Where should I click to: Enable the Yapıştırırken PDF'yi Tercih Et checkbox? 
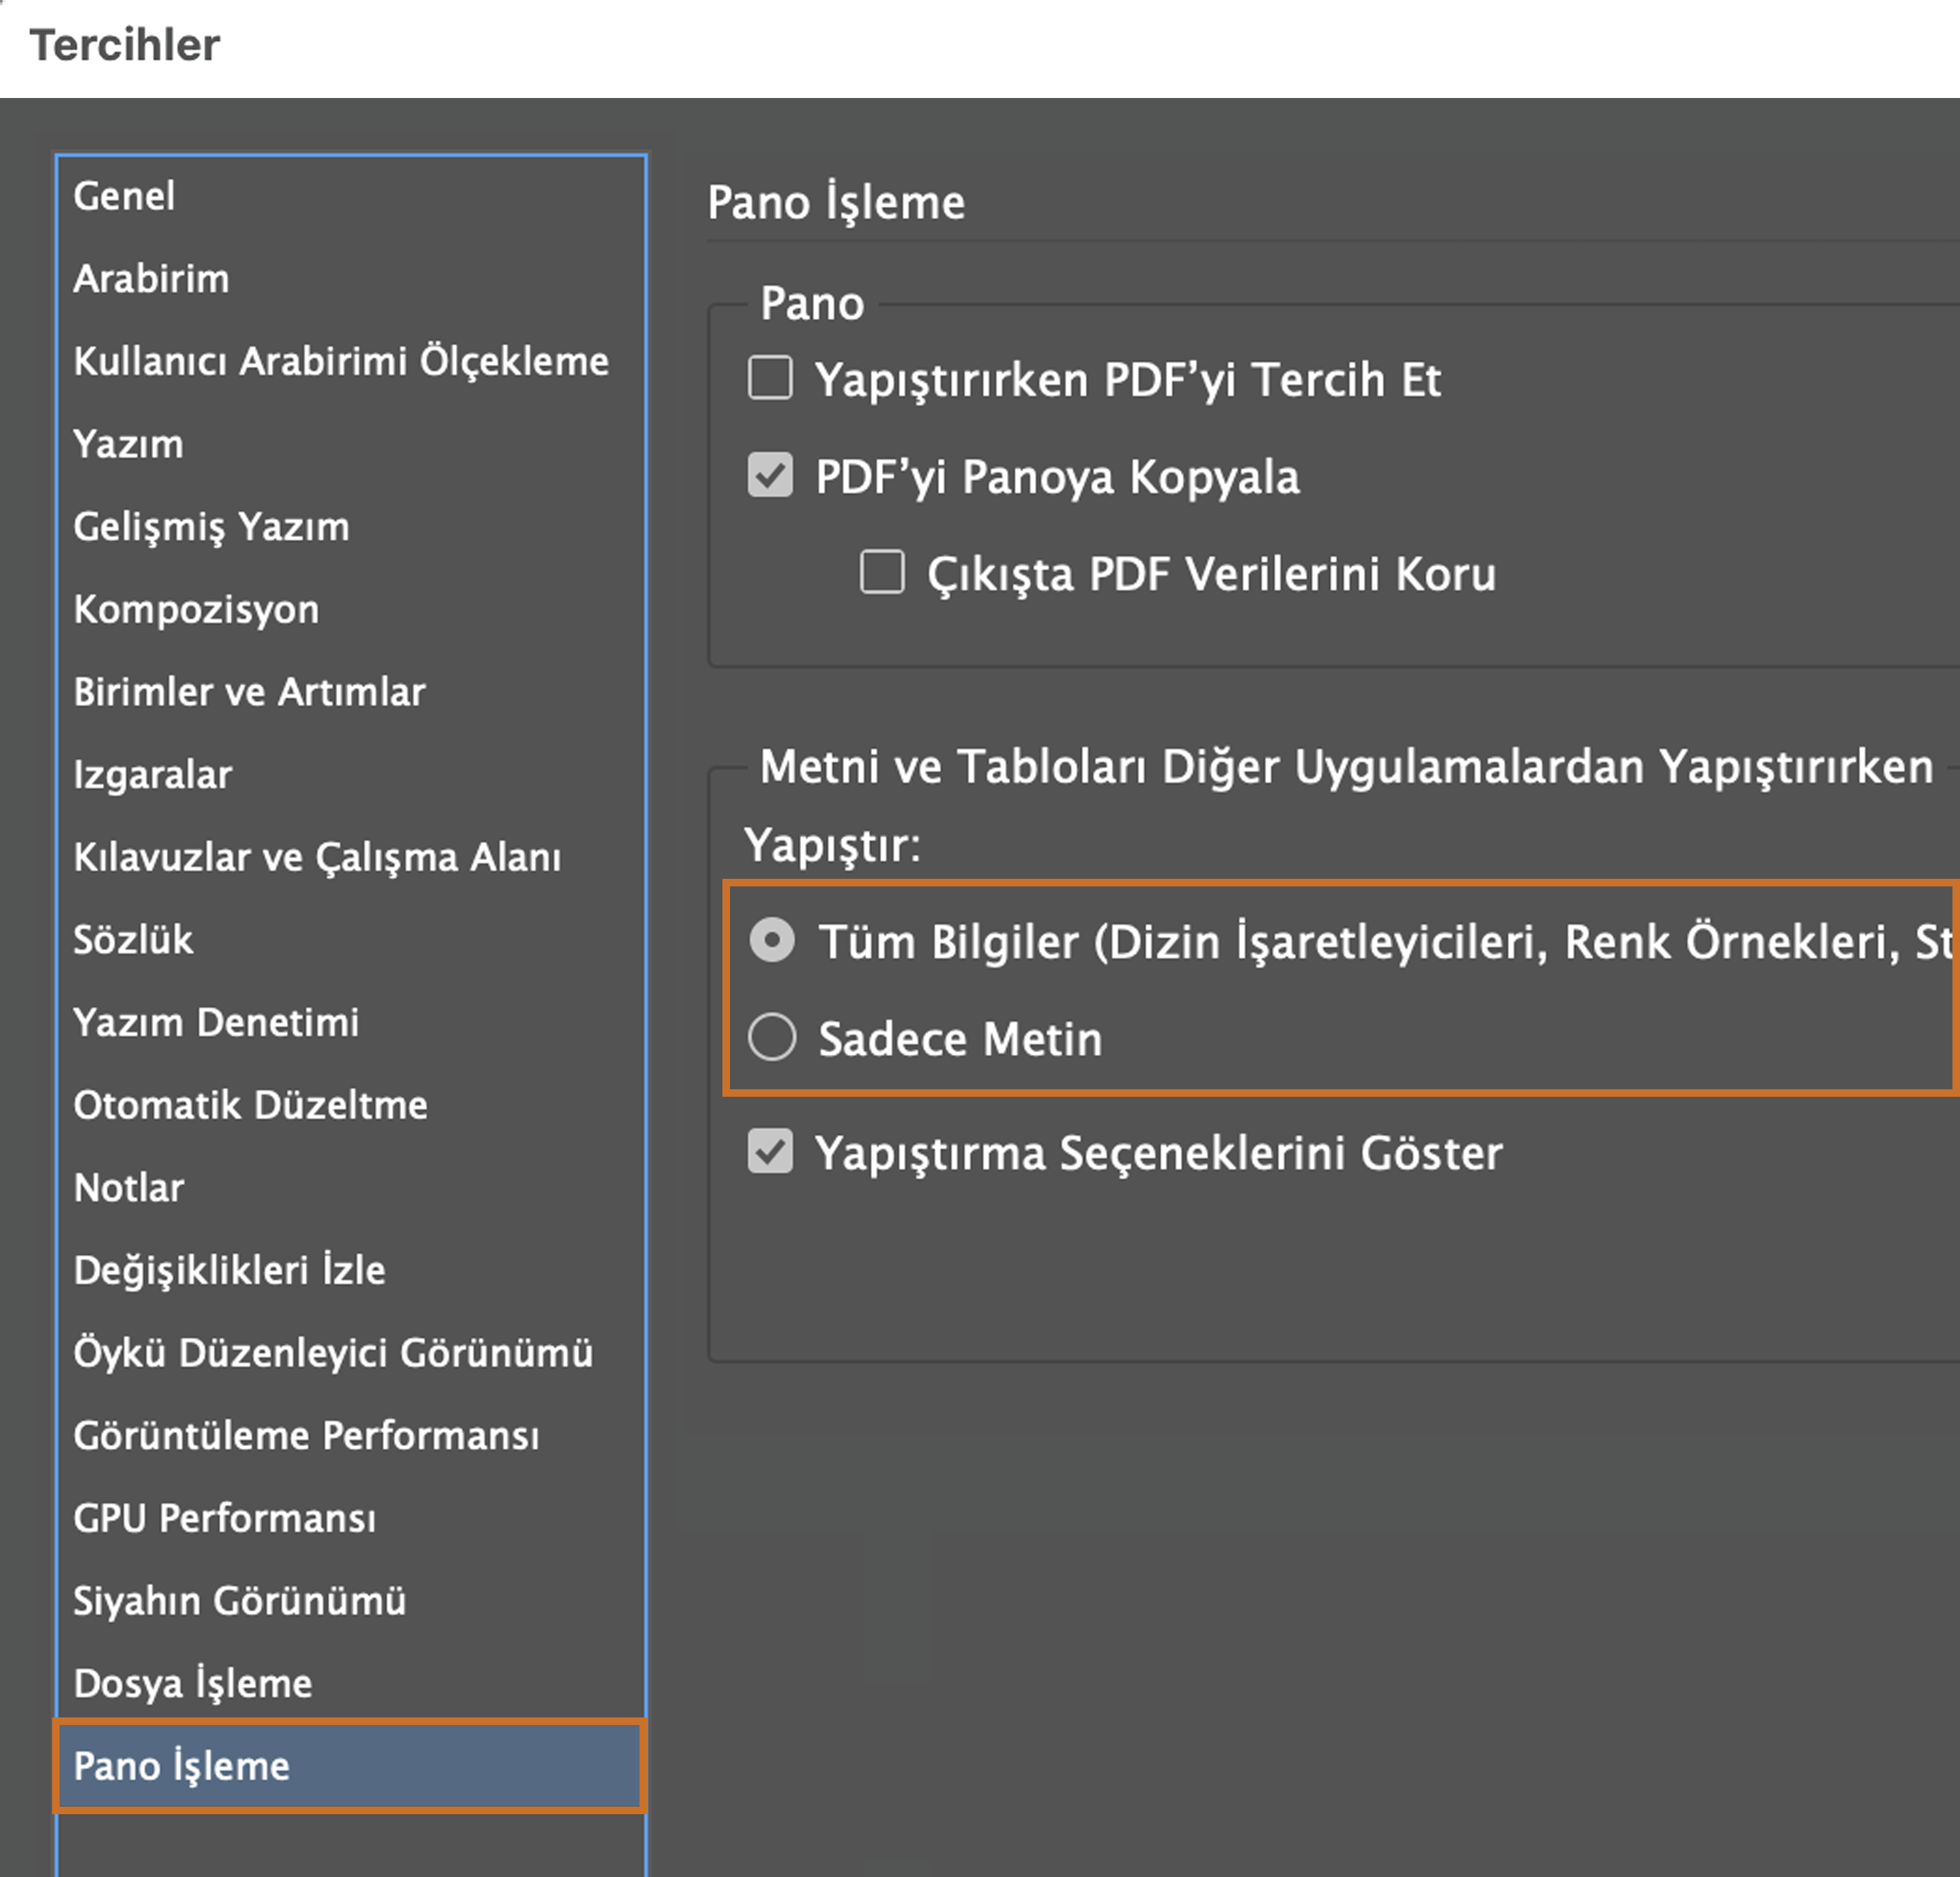pyautogui.click(x=770, y=379)
